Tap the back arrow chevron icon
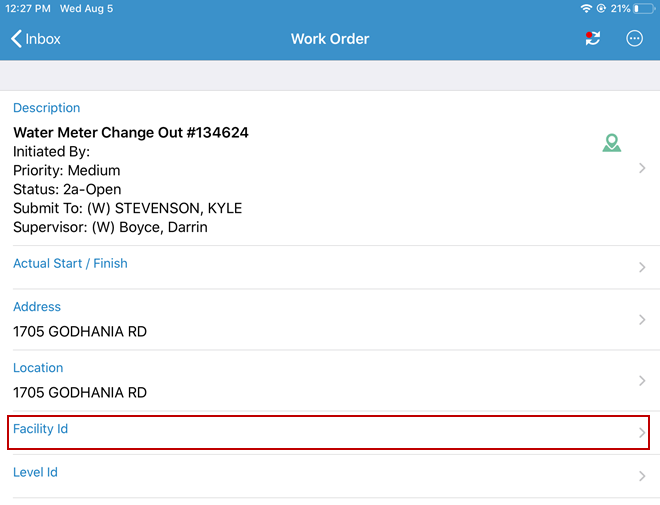The image size is (660, 505). coord(16,39)
